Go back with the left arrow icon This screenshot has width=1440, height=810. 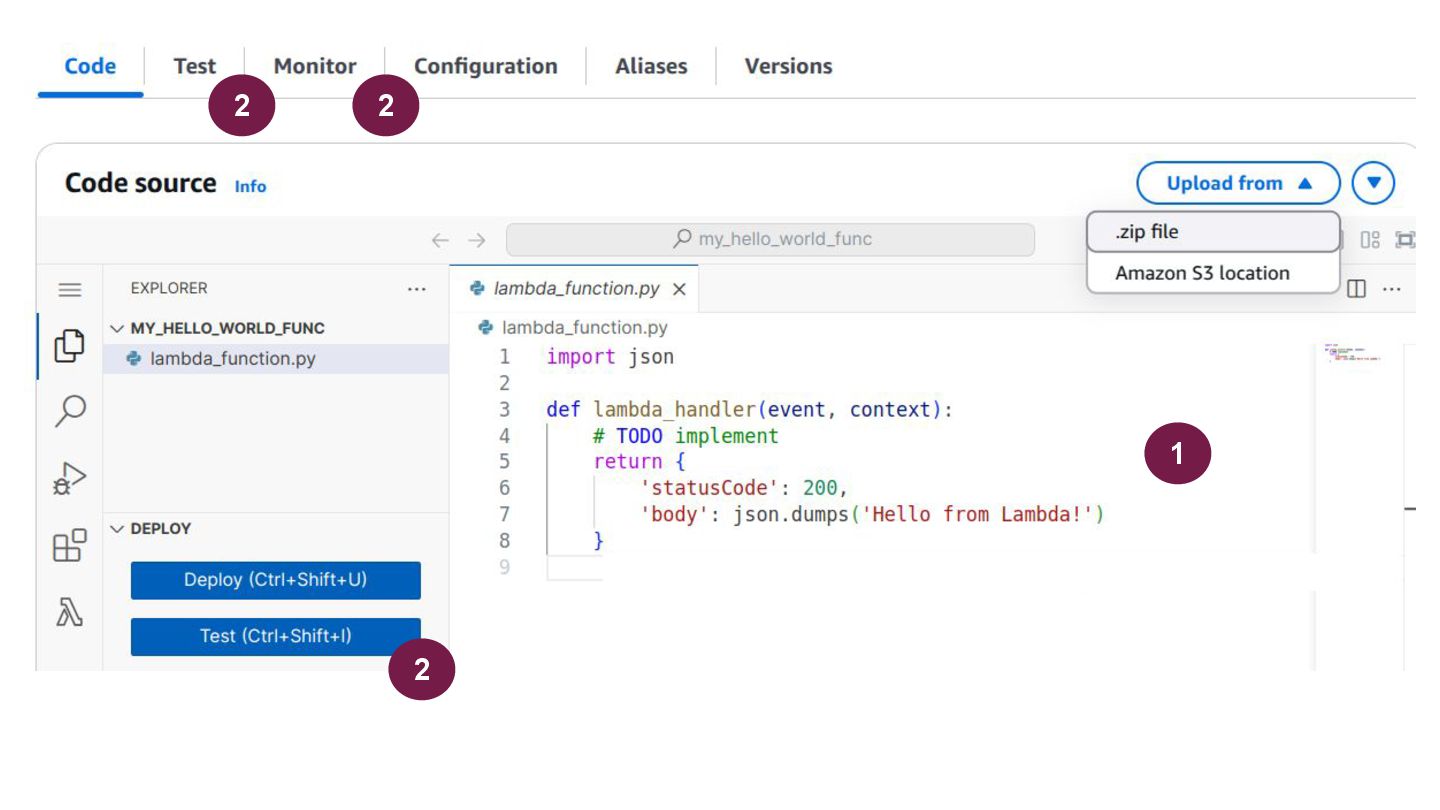[440, 240]
